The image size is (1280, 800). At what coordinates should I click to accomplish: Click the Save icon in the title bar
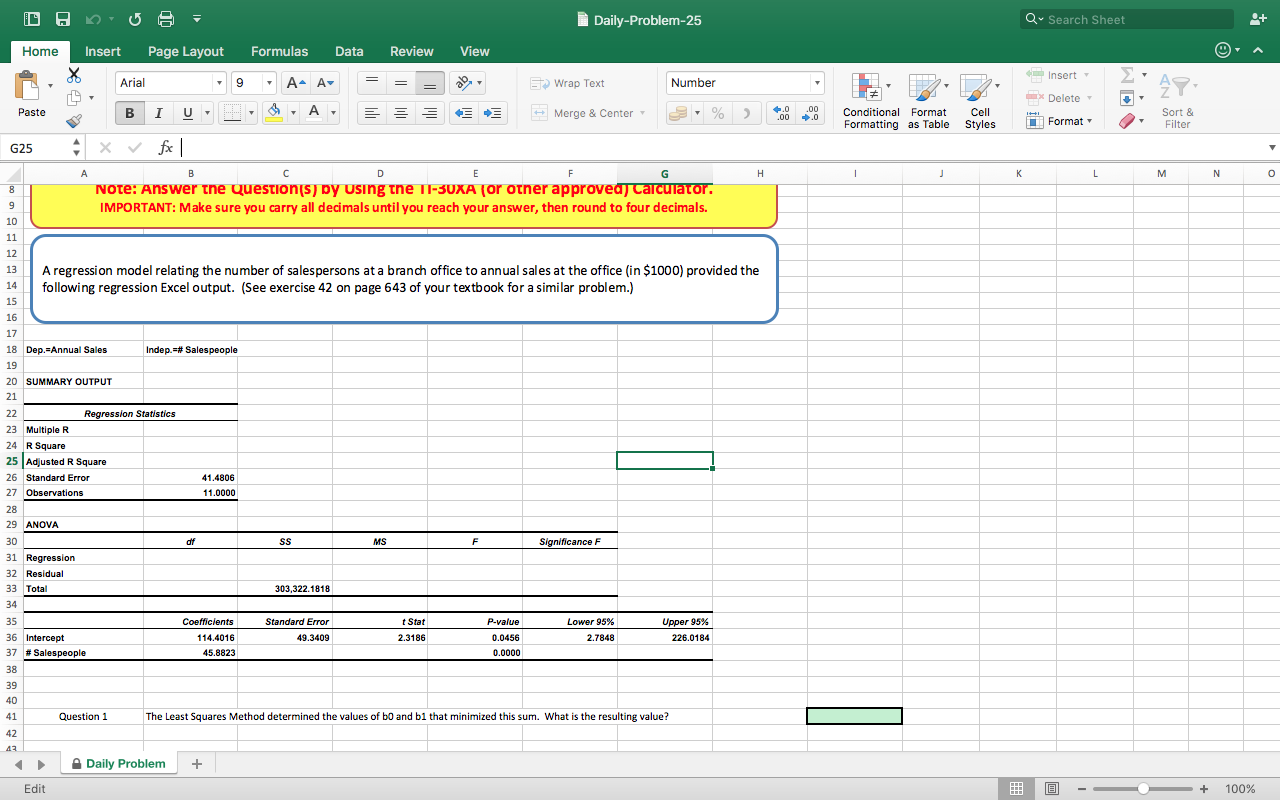tap(63, 19)
